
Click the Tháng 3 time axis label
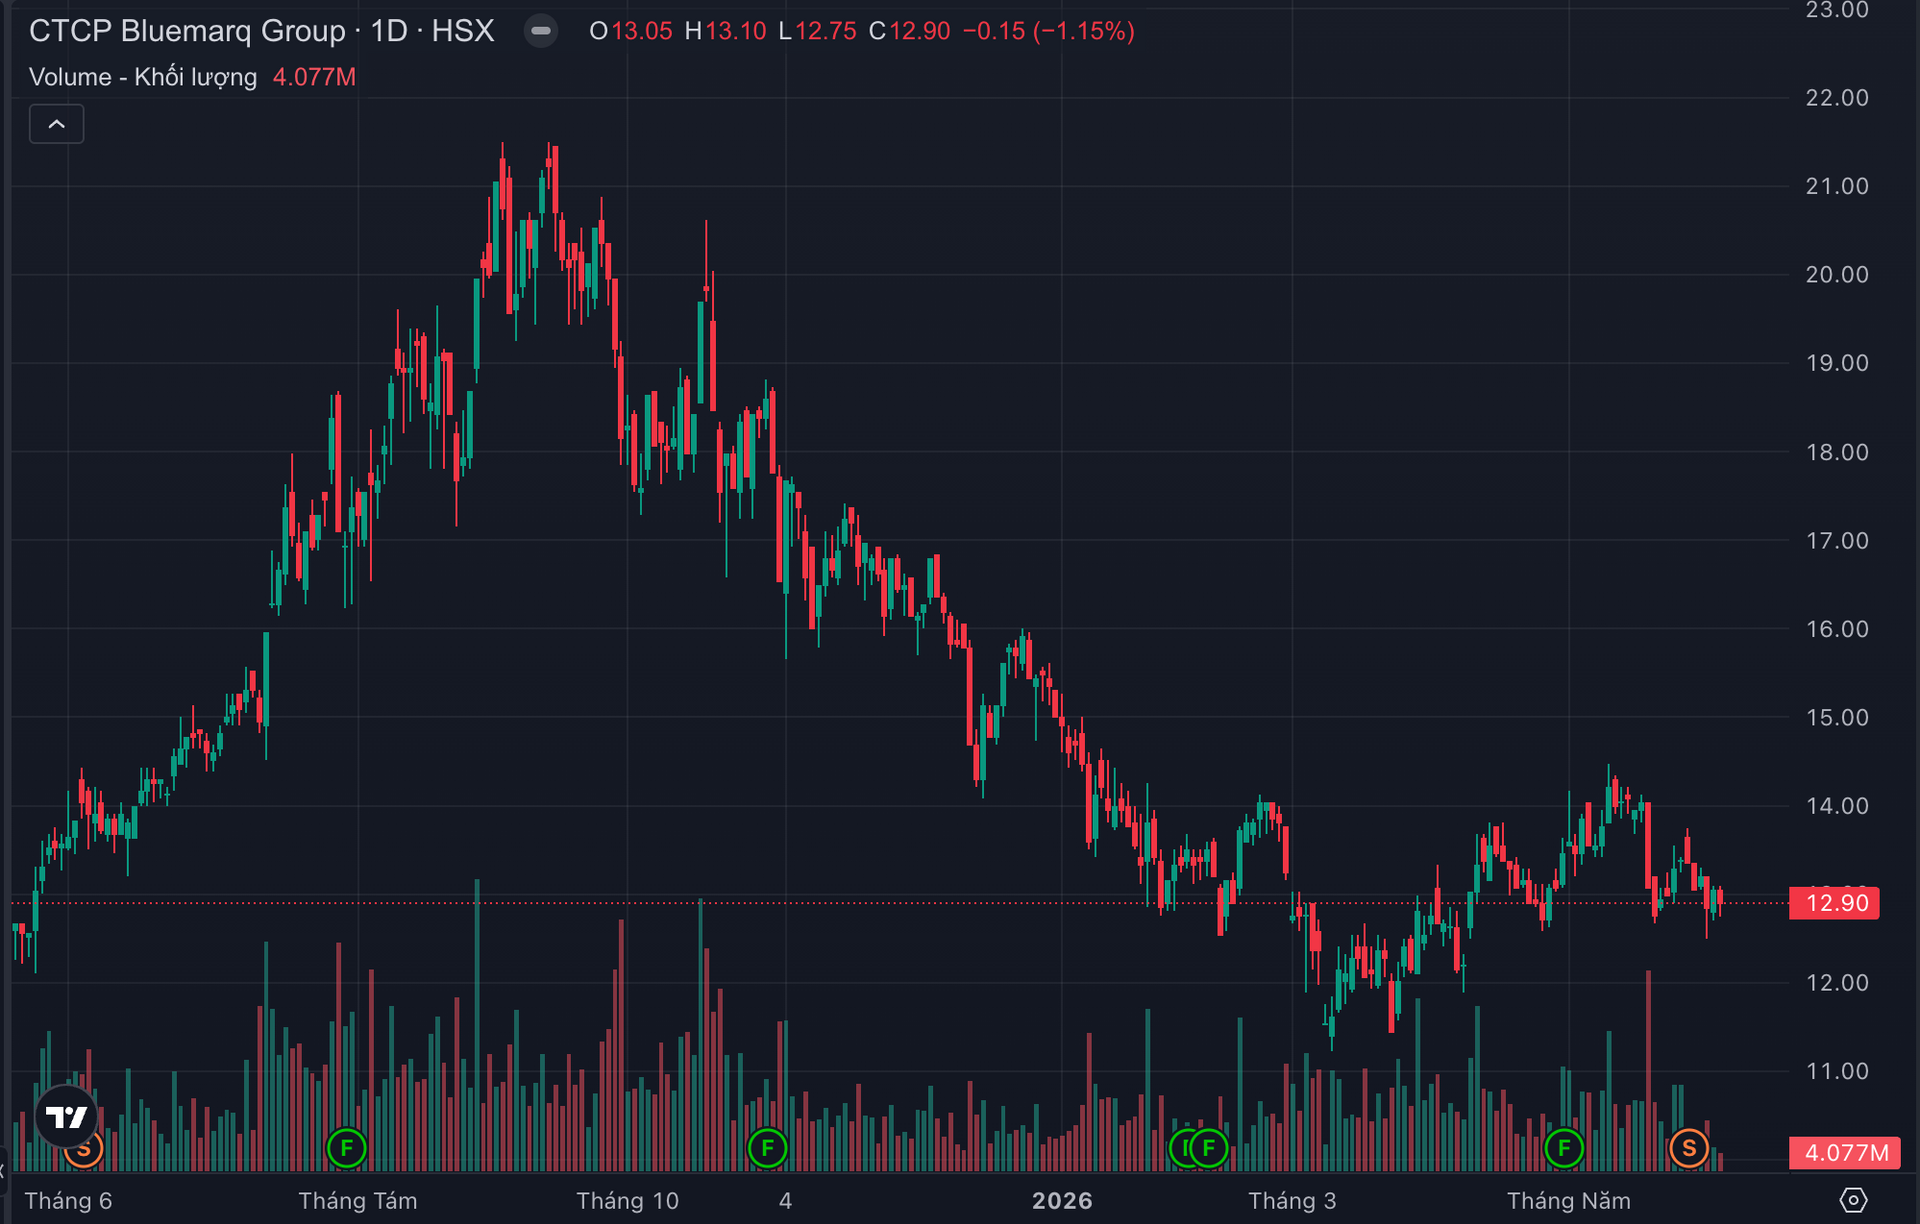1292,1200
